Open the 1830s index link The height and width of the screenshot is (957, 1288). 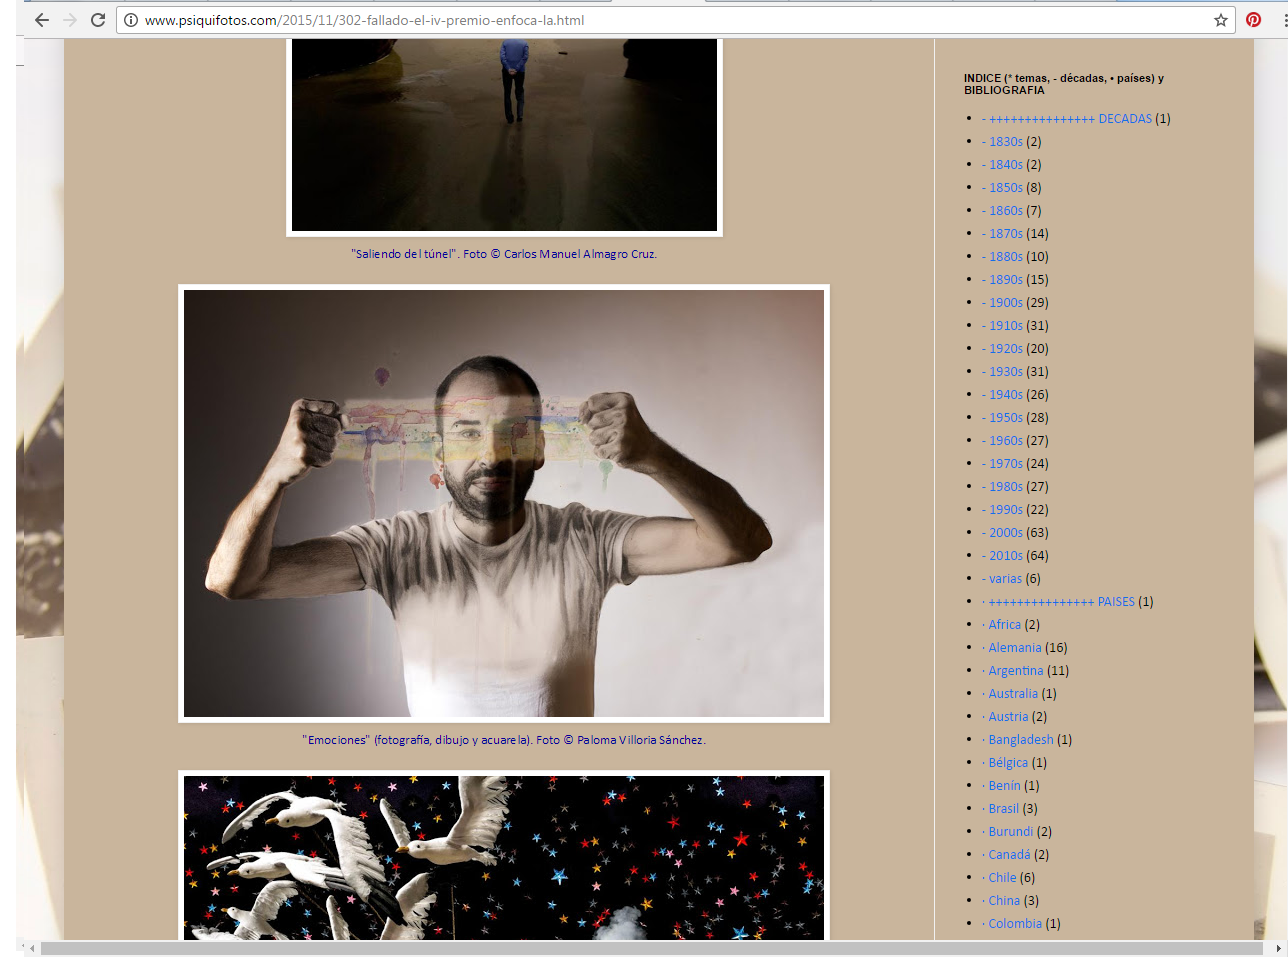click(1003, 142)
